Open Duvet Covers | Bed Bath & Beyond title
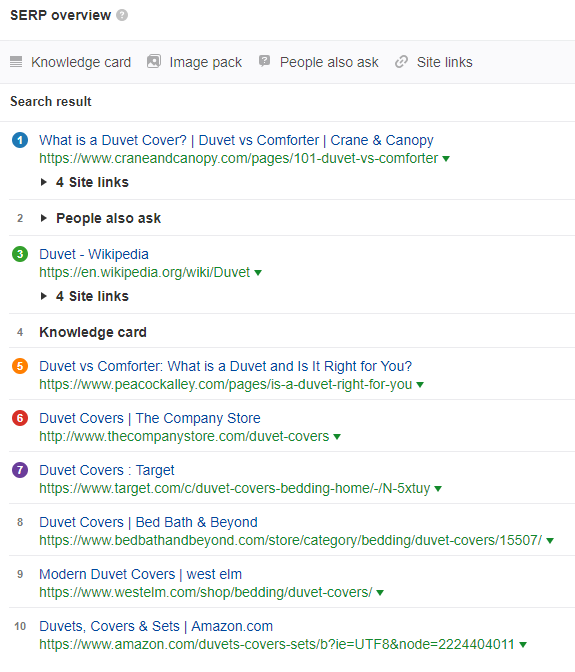The width and height of the screenshot is (575, 672). (x=148, y=522)
